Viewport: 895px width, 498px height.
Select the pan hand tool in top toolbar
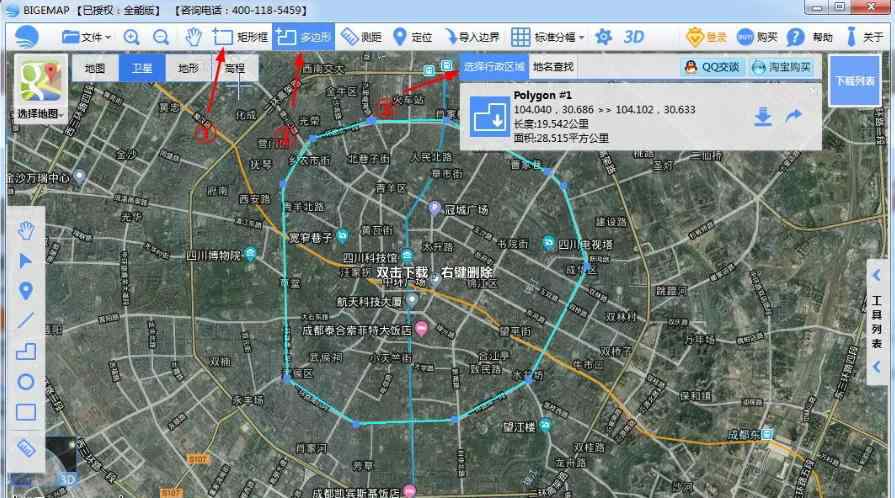pyautogui.click(x=193, y=38)
